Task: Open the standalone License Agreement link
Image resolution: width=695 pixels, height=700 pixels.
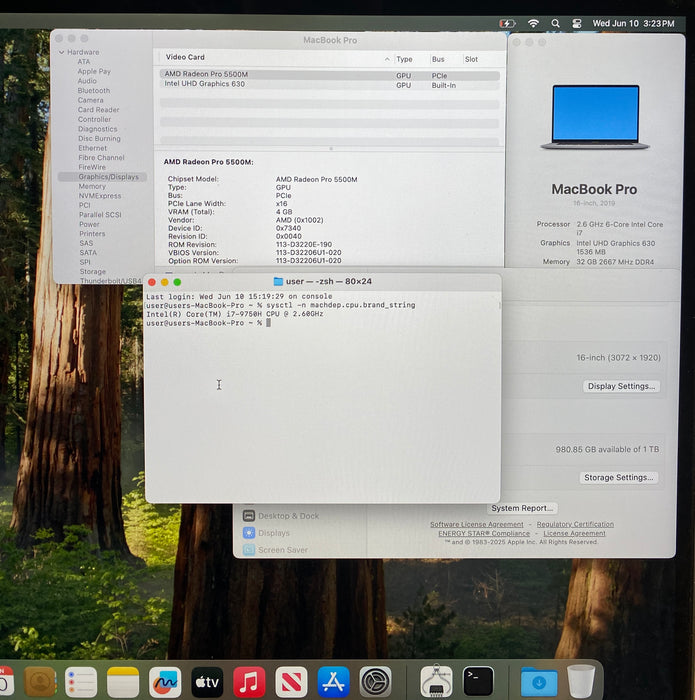Action: pyautogui.click(x=574, y=533)
